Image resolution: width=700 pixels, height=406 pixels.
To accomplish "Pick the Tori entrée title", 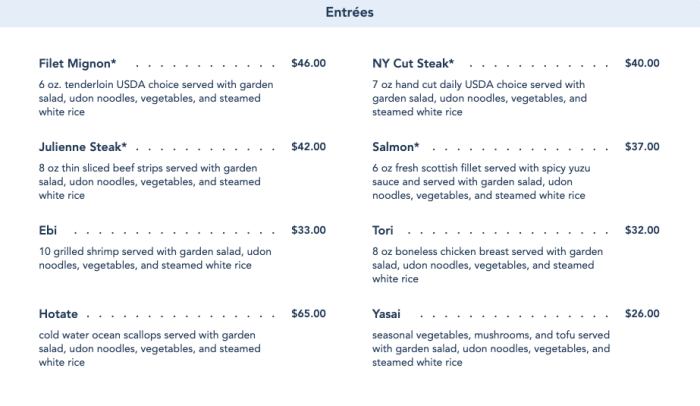I will [385, 230].
